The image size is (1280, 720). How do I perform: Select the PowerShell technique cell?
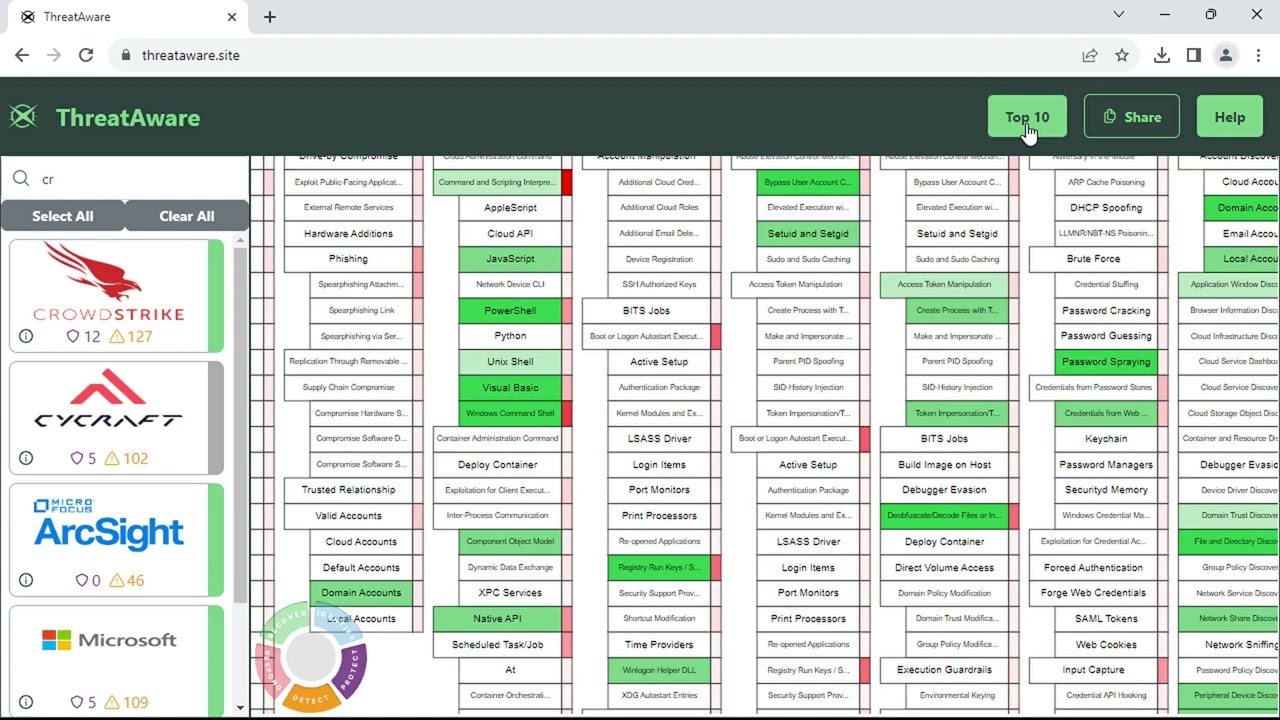(x=510, y=310)
